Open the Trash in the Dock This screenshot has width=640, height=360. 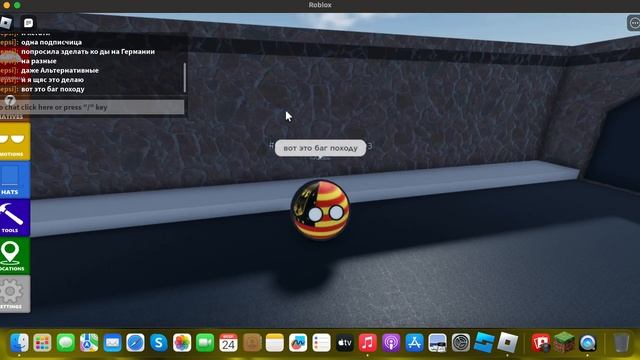[621, 342]
